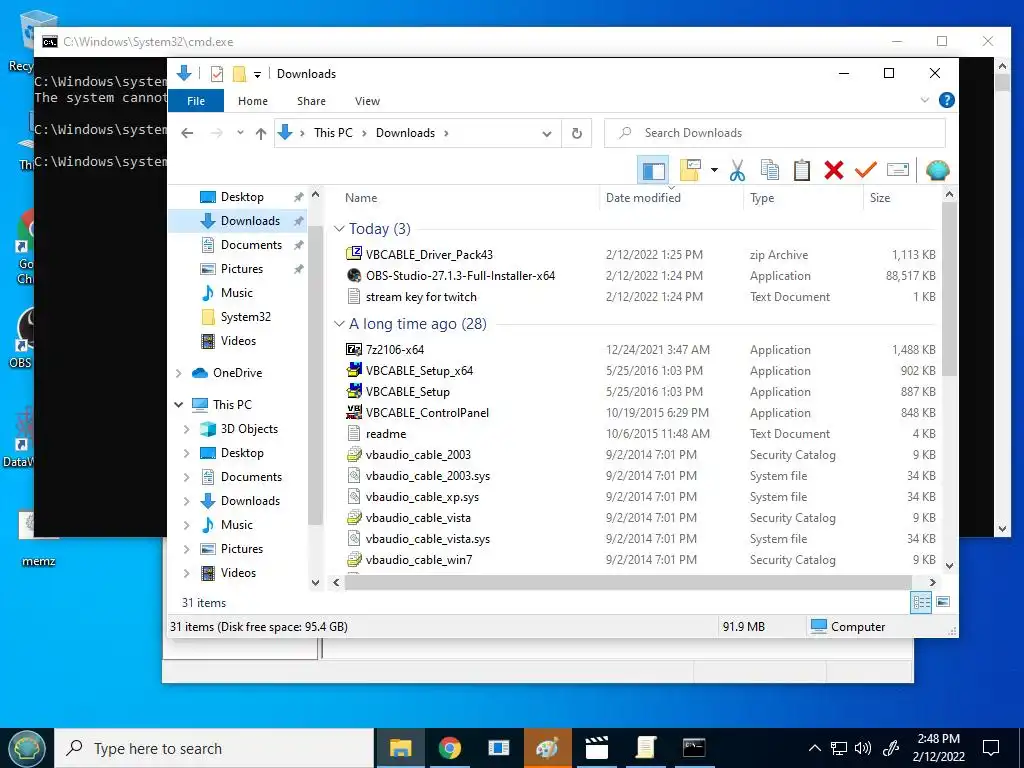Click the blue Help question mark icon
The height and width of the screenshot is (768, 1024).
(946, 100)
